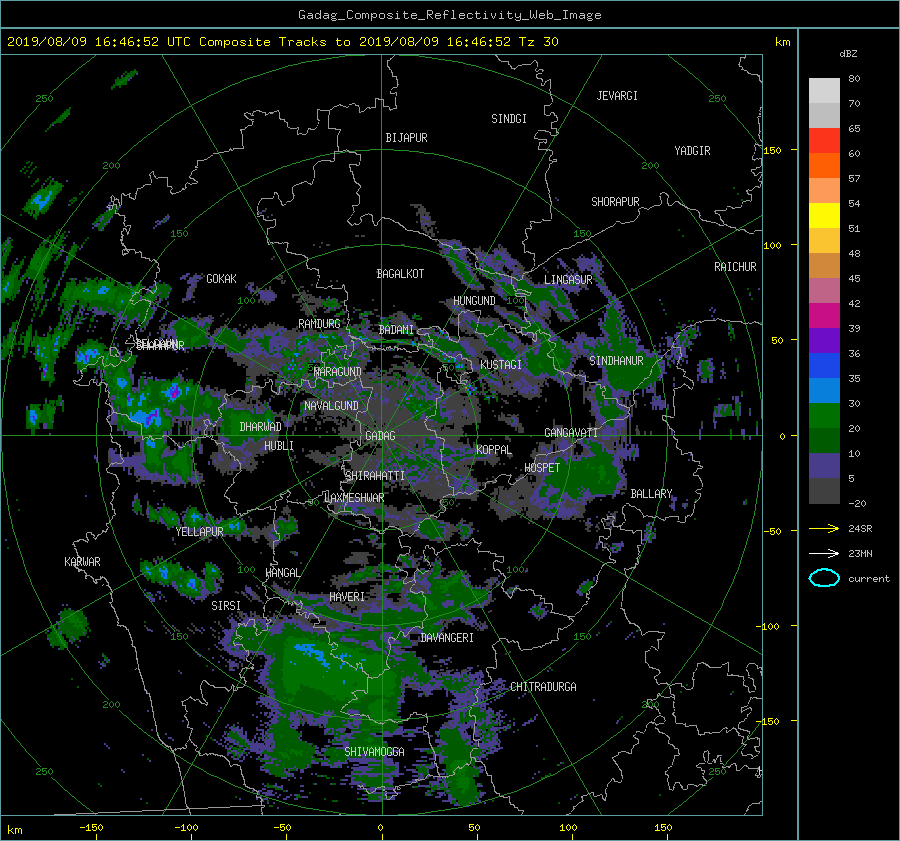Click the SHORAPUR label
The width and height of the screenshot is (900, 841).
[x=615, y=202]
